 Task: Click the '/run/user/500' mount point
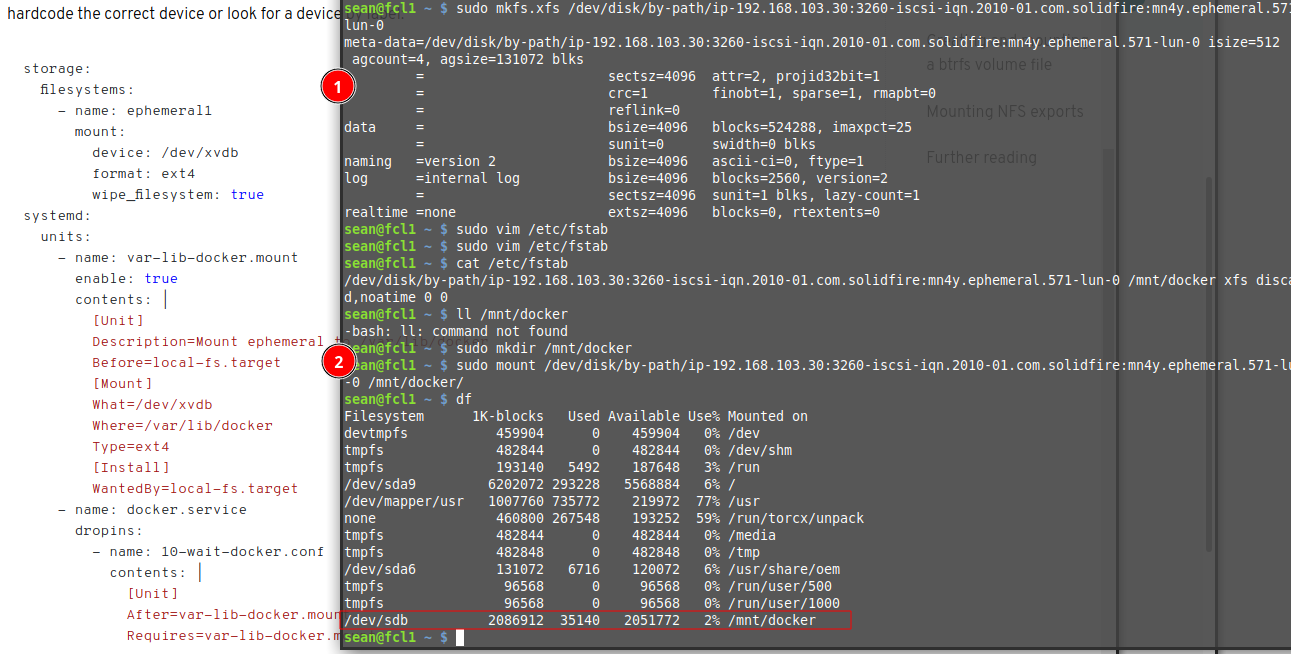[780, 586]
